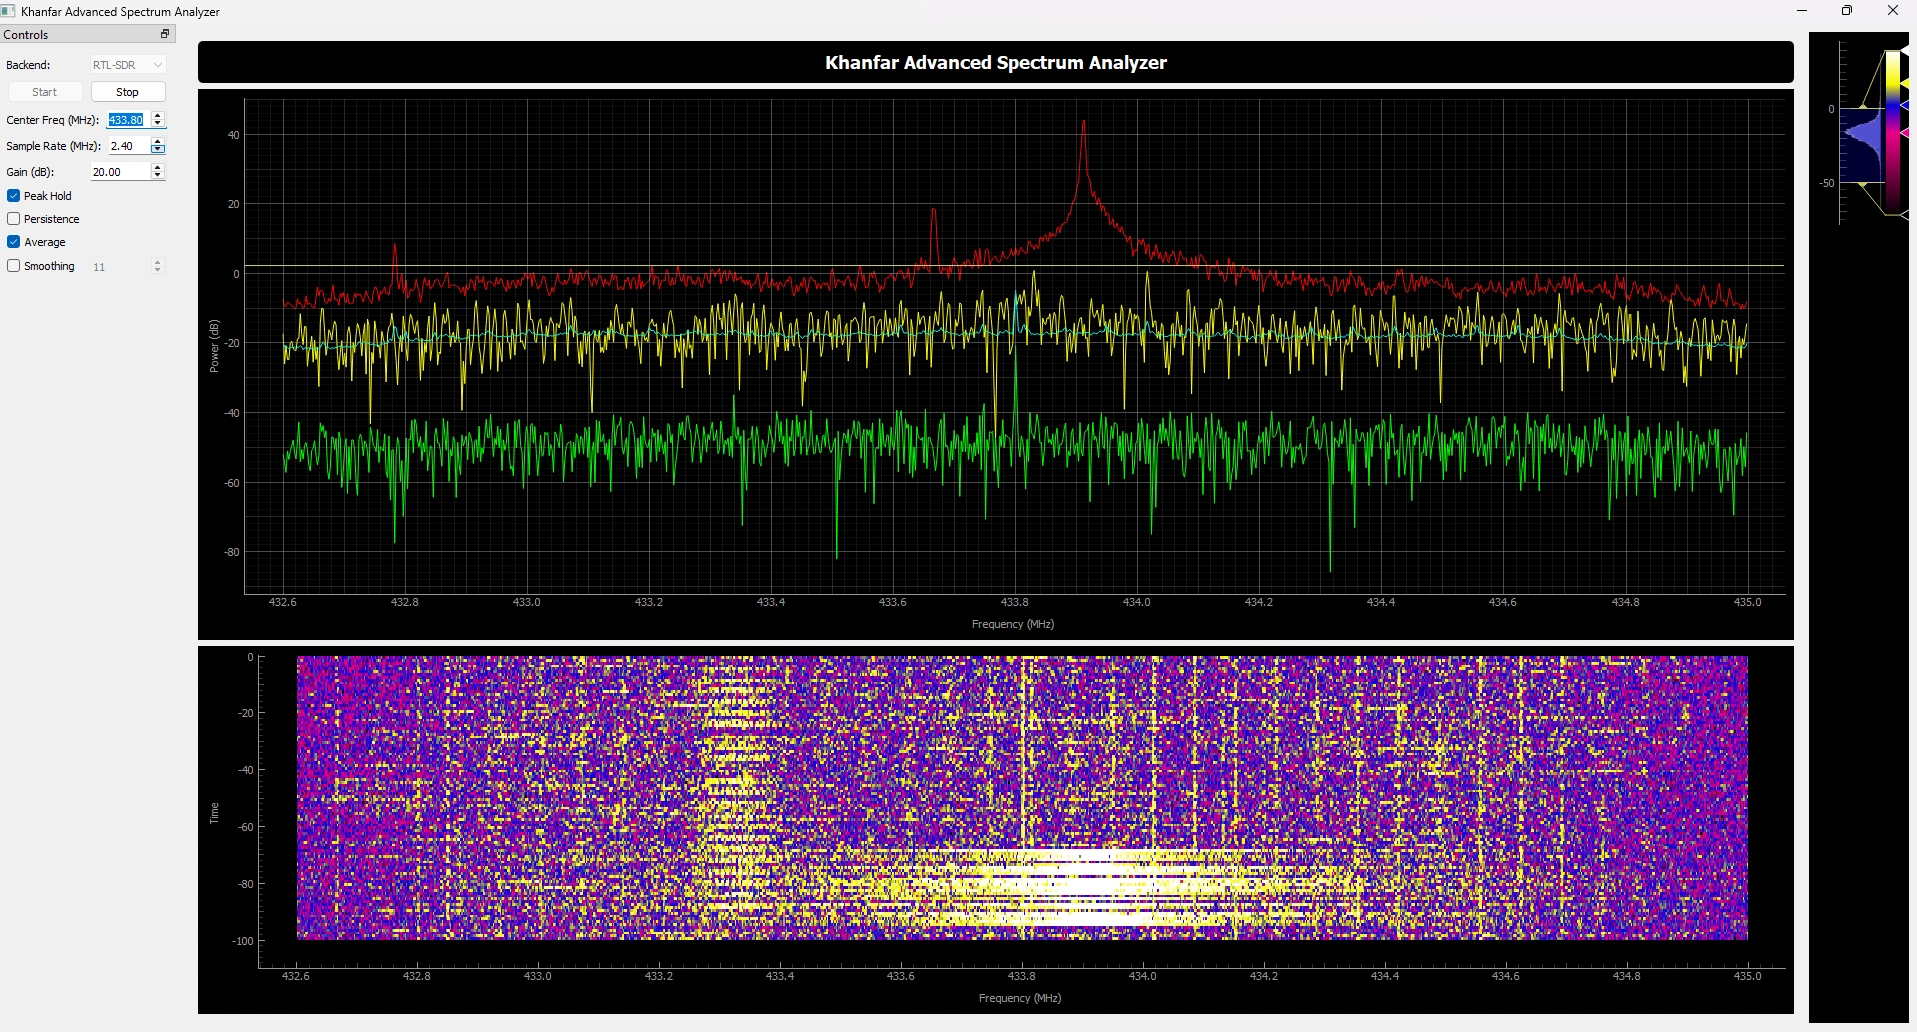This screenshot has height=1032, width=1917.
Task: Grab the histogram upper level handle at 0
Action: click(1863, 105)
